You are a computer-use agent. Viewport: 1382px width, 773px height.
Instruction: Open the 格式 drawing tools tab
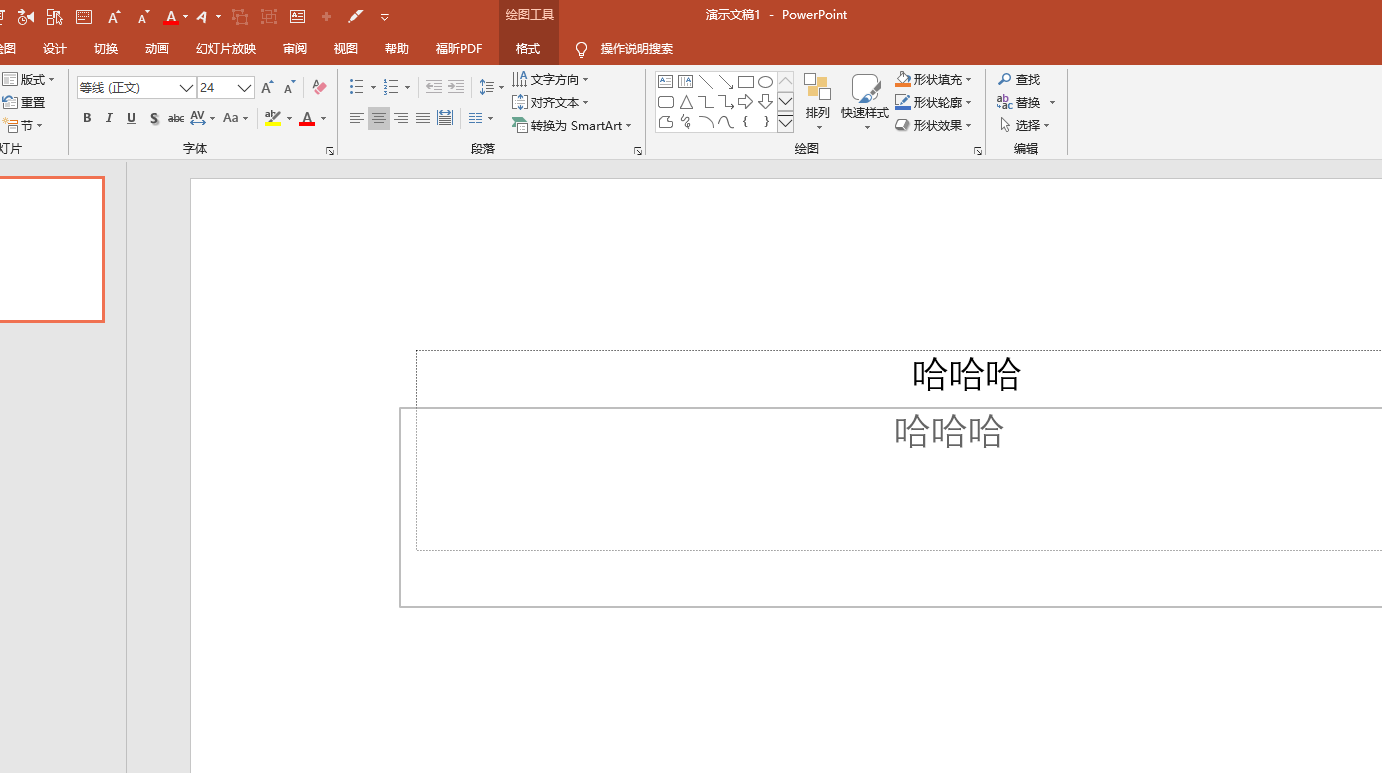[528, 49]
